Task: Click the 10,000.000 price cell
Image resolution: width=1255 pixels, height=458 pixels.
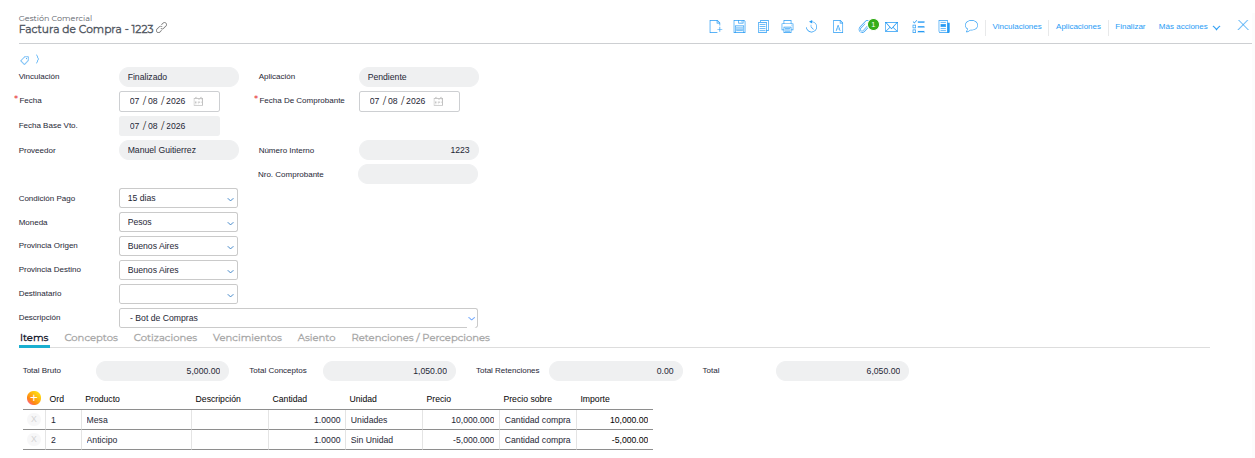Action: pos(460,420)
